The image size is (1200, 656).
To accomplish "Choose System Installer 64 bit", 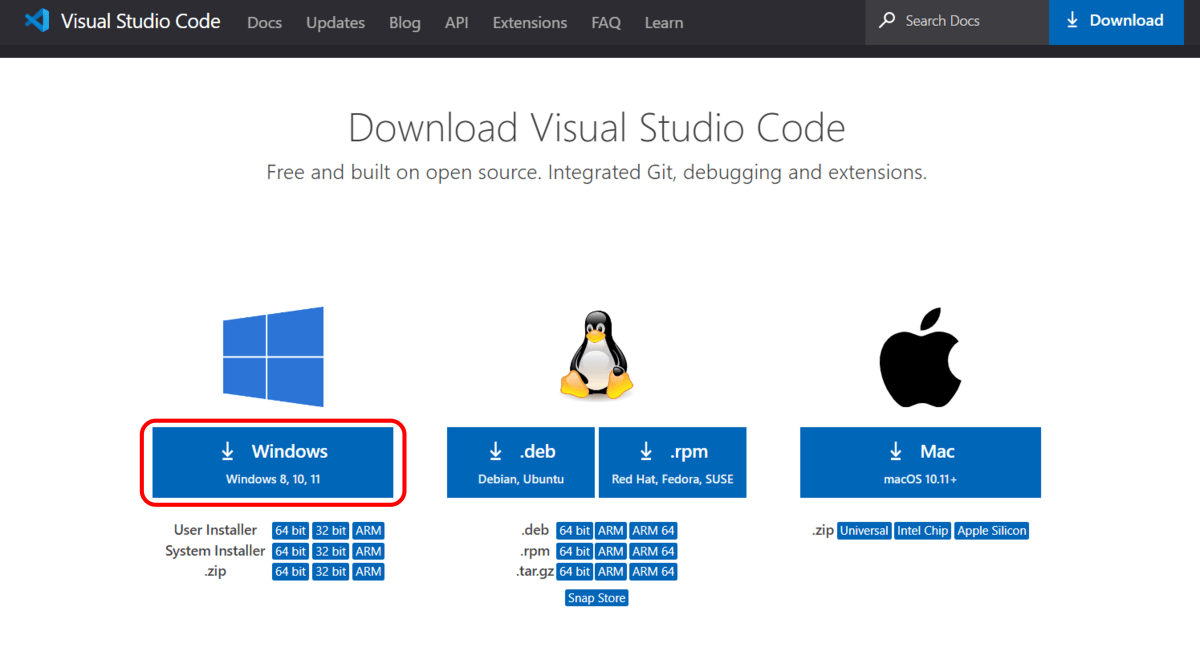I will click(x=290, y=551).
